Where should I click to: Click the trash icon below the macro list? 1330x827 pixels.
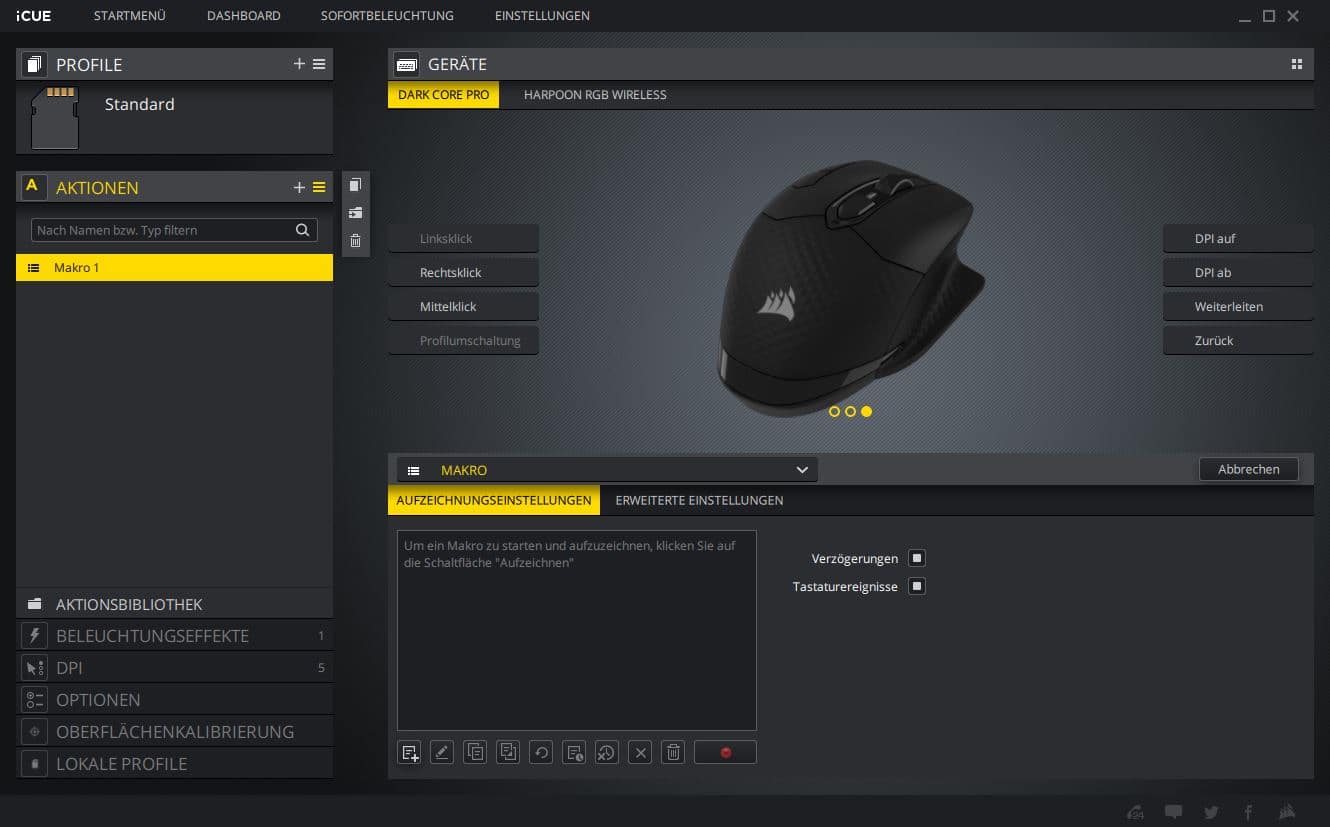pyautogui.click(x=674, y=752)
